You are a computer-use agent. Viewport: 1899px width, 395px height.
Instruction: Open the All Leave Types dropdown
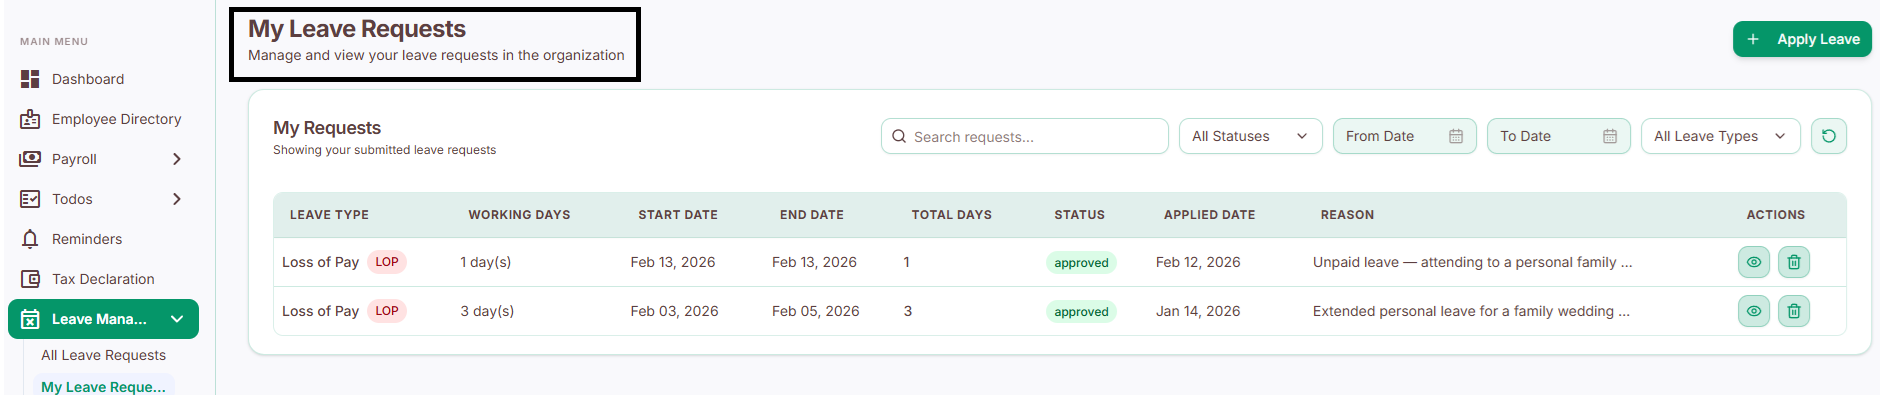click(1720, 136)
